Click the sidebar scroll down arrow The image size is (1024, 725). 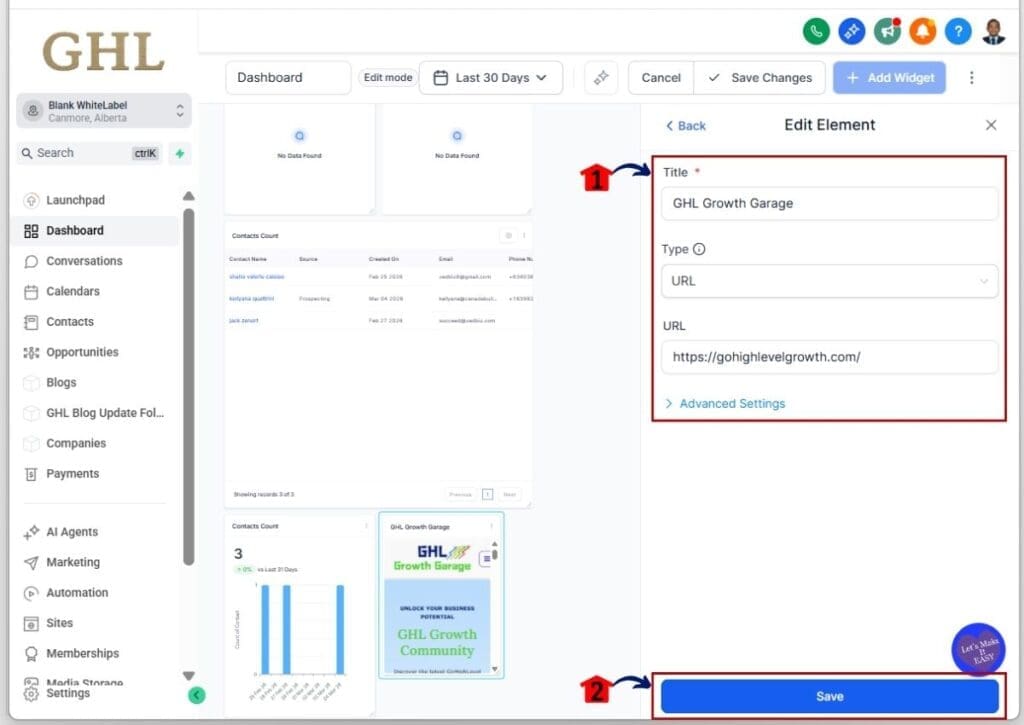click(x=189, y=675)
